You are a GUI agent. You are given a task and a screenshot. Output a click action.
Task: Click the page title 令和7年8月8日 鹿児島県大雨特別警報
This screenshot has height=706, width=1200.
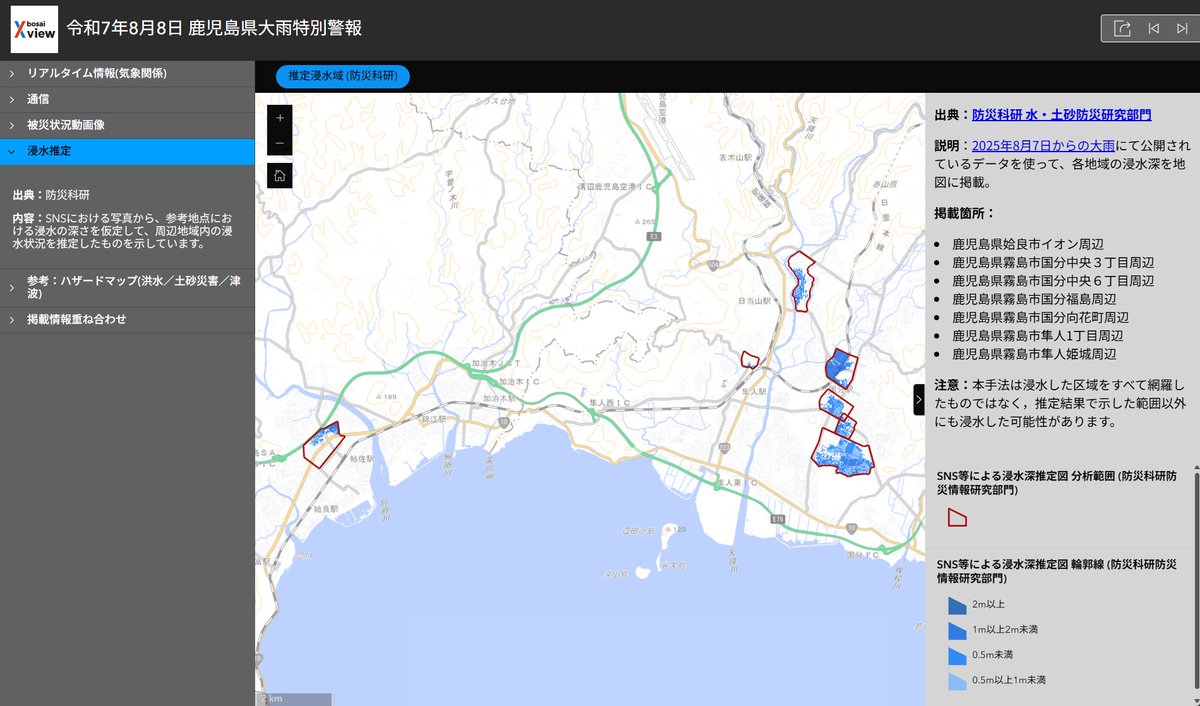214,28
